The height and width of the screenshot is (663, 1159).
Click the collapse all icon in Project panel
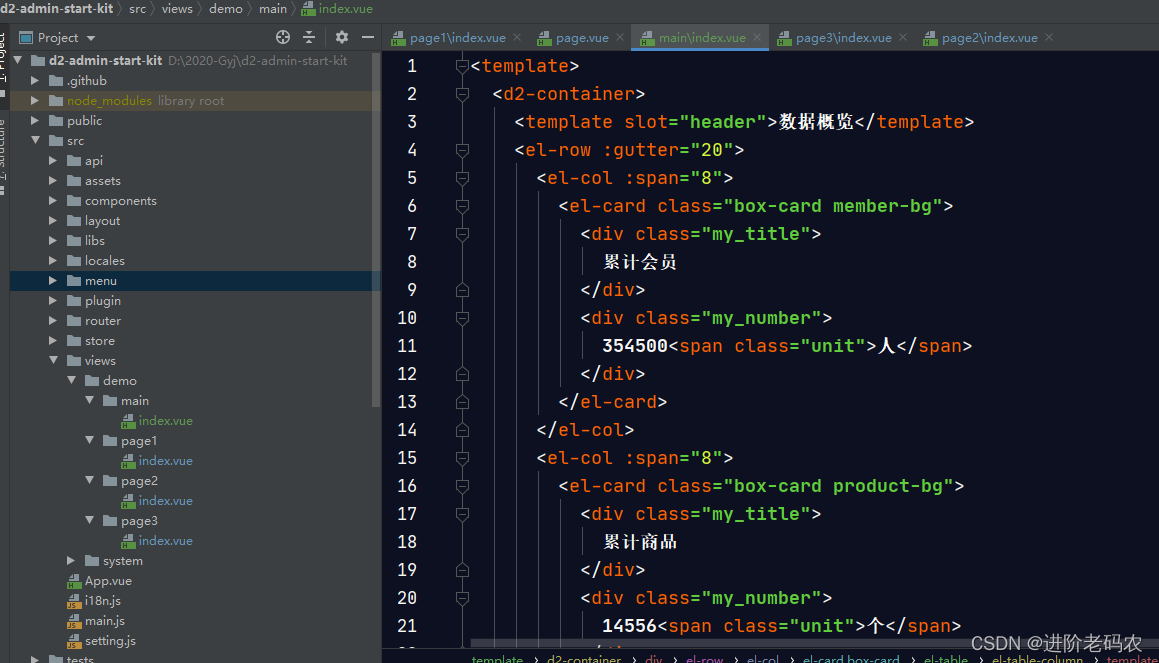click(309, 37)
